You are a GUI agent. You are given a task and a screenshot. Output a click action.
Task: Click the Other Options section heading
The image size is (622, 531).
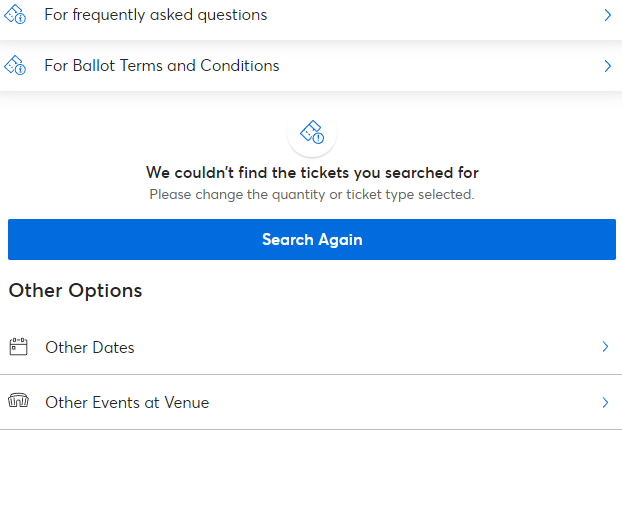pyautogui.click(x=75, y=290)
